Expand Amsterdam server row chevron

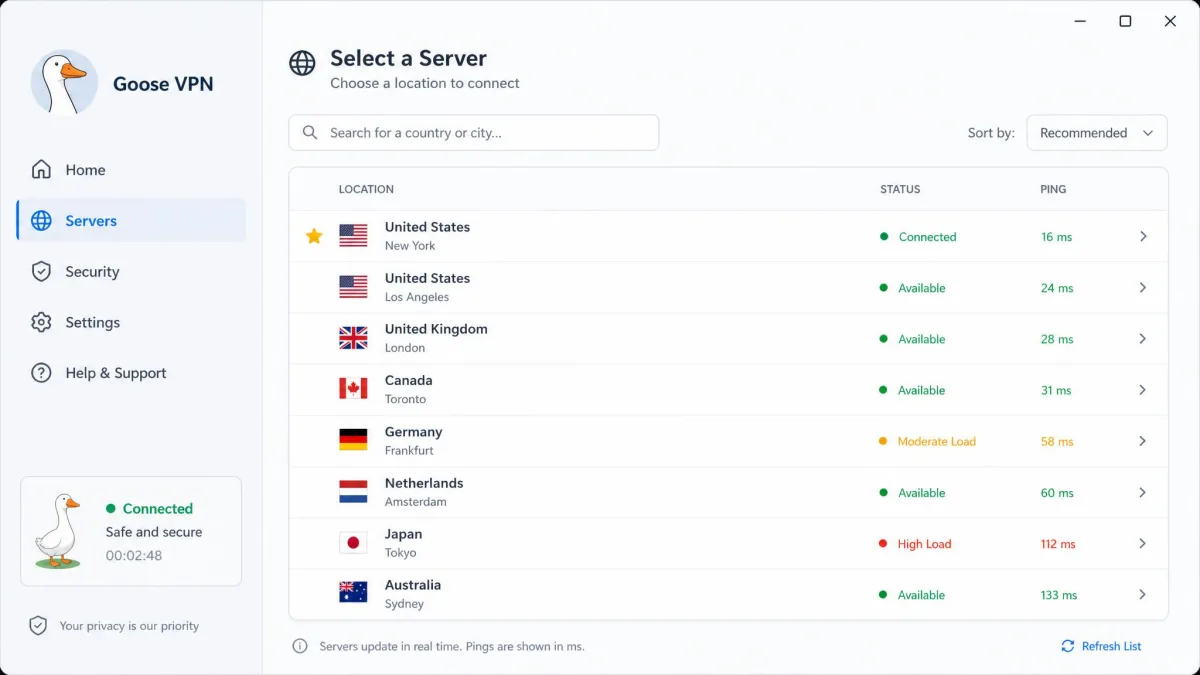(x=1143, y=492)
